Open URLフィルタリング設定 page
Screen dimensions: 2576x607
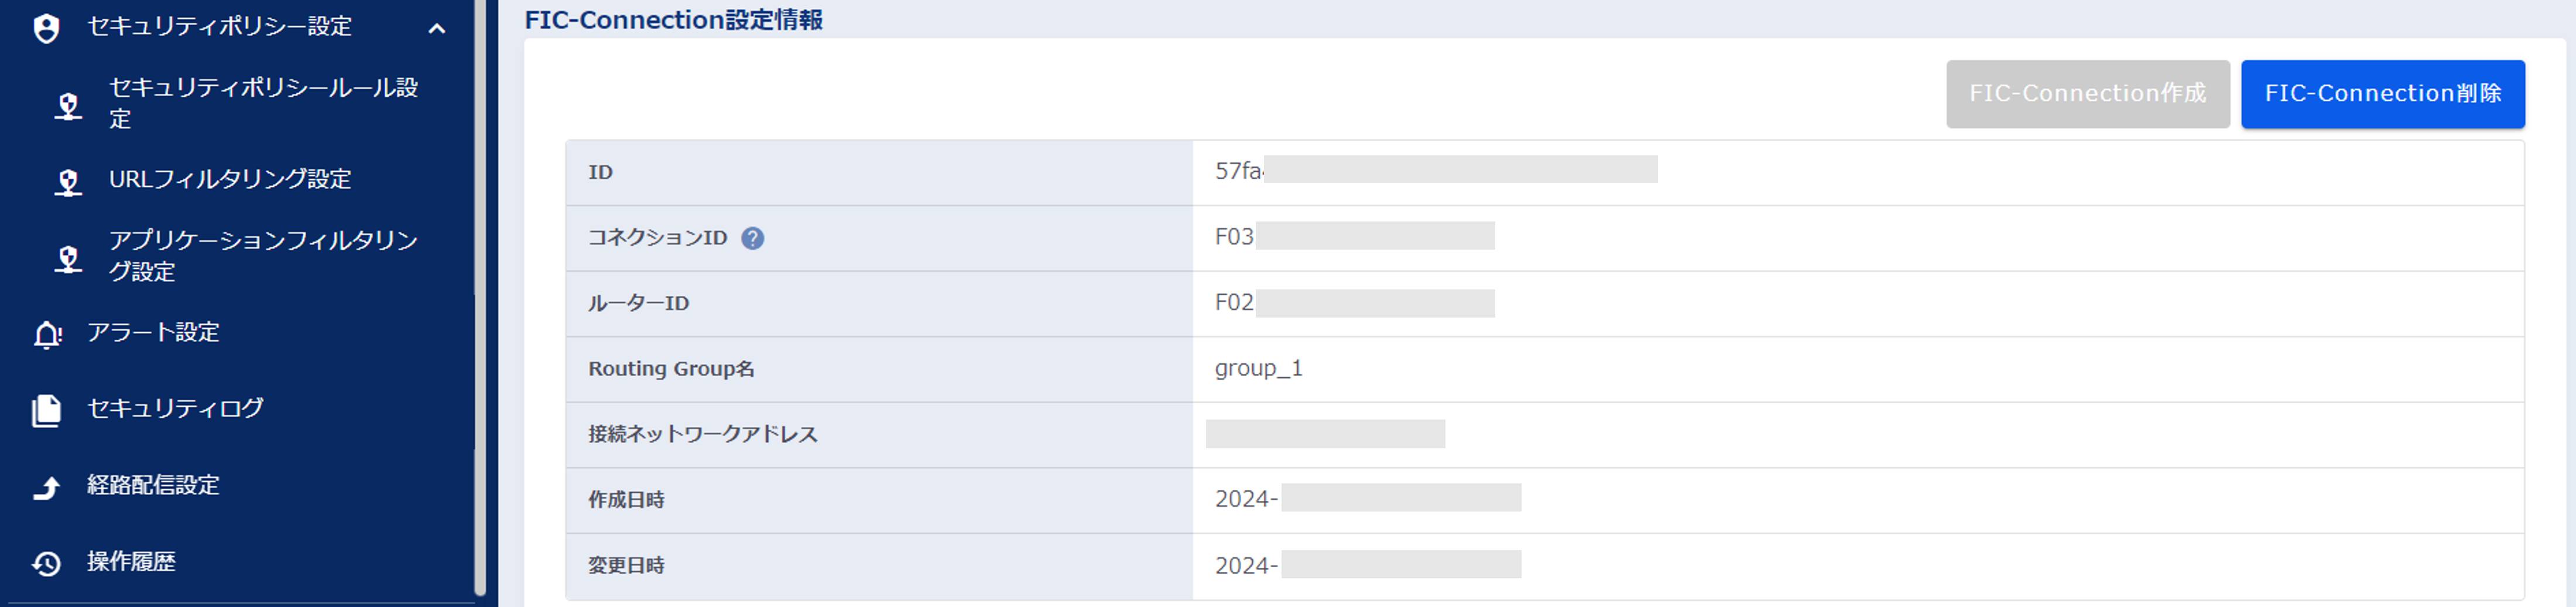click(x=230, y=180)
